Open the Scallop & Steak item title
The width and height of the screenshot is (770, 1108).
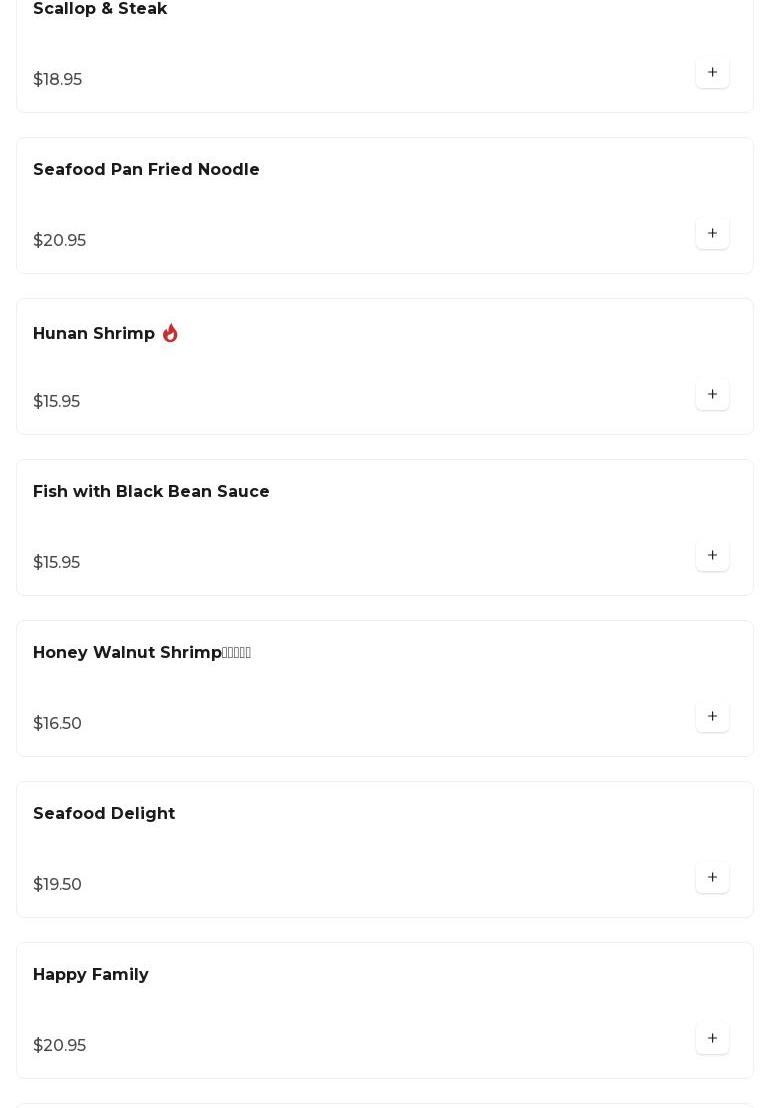100,9
